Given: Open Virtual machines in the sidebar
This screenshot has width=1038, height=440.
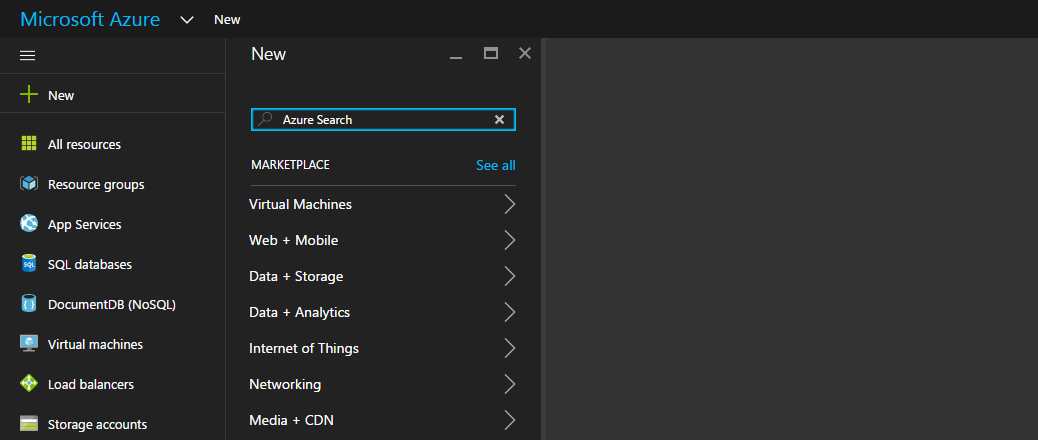Looking at the screenshot, I should pos(95,344).
